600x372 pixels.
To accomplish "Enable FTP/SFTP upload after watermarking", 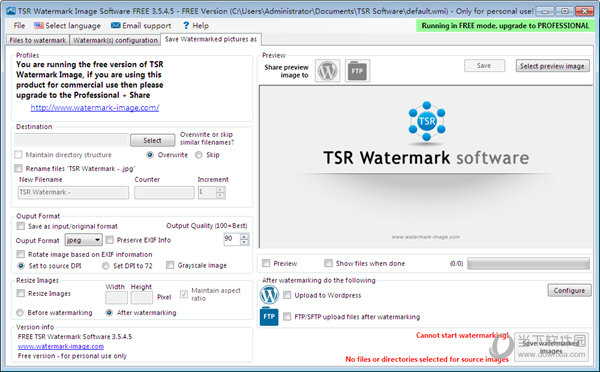I will (x=287, y=317).
